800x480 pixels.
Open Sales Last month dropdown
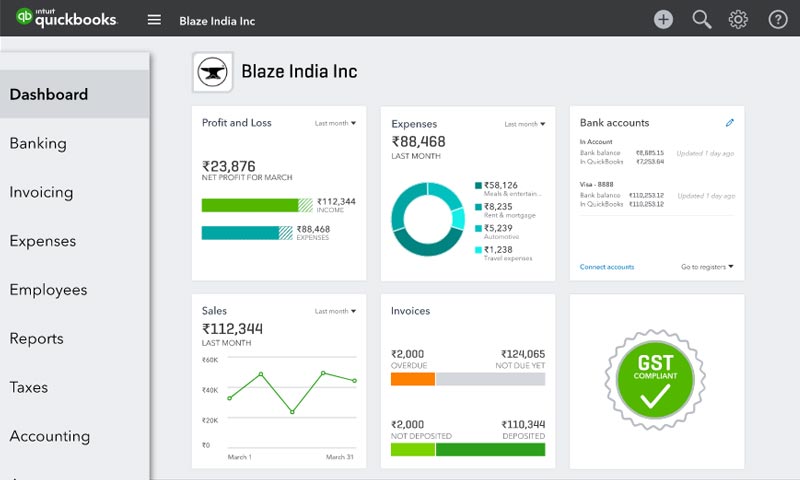(x=335, y=312)
